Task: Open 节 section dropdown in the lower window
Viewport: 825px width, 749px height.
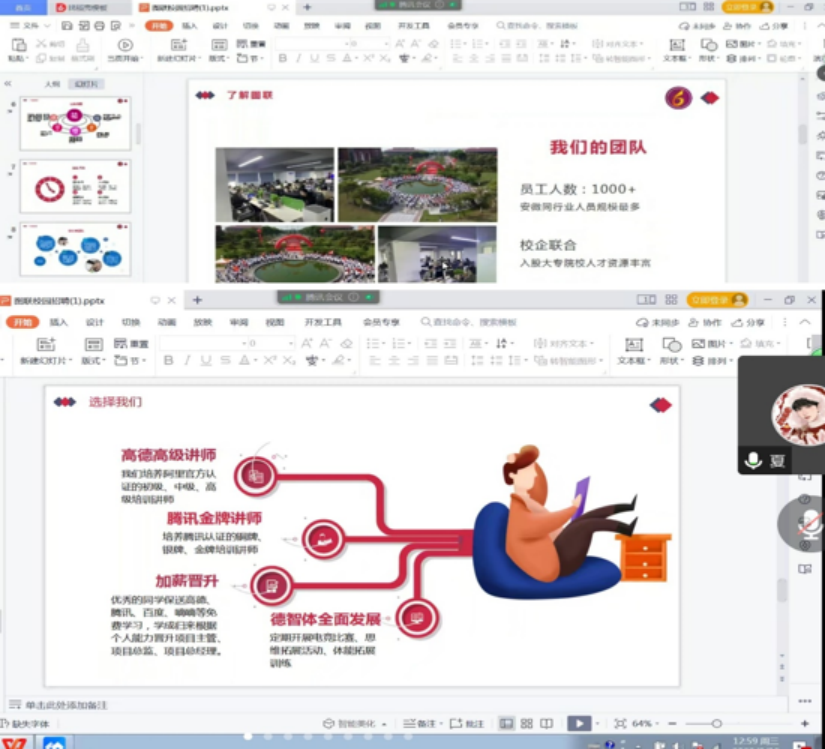Action: [x=130, y=361]
